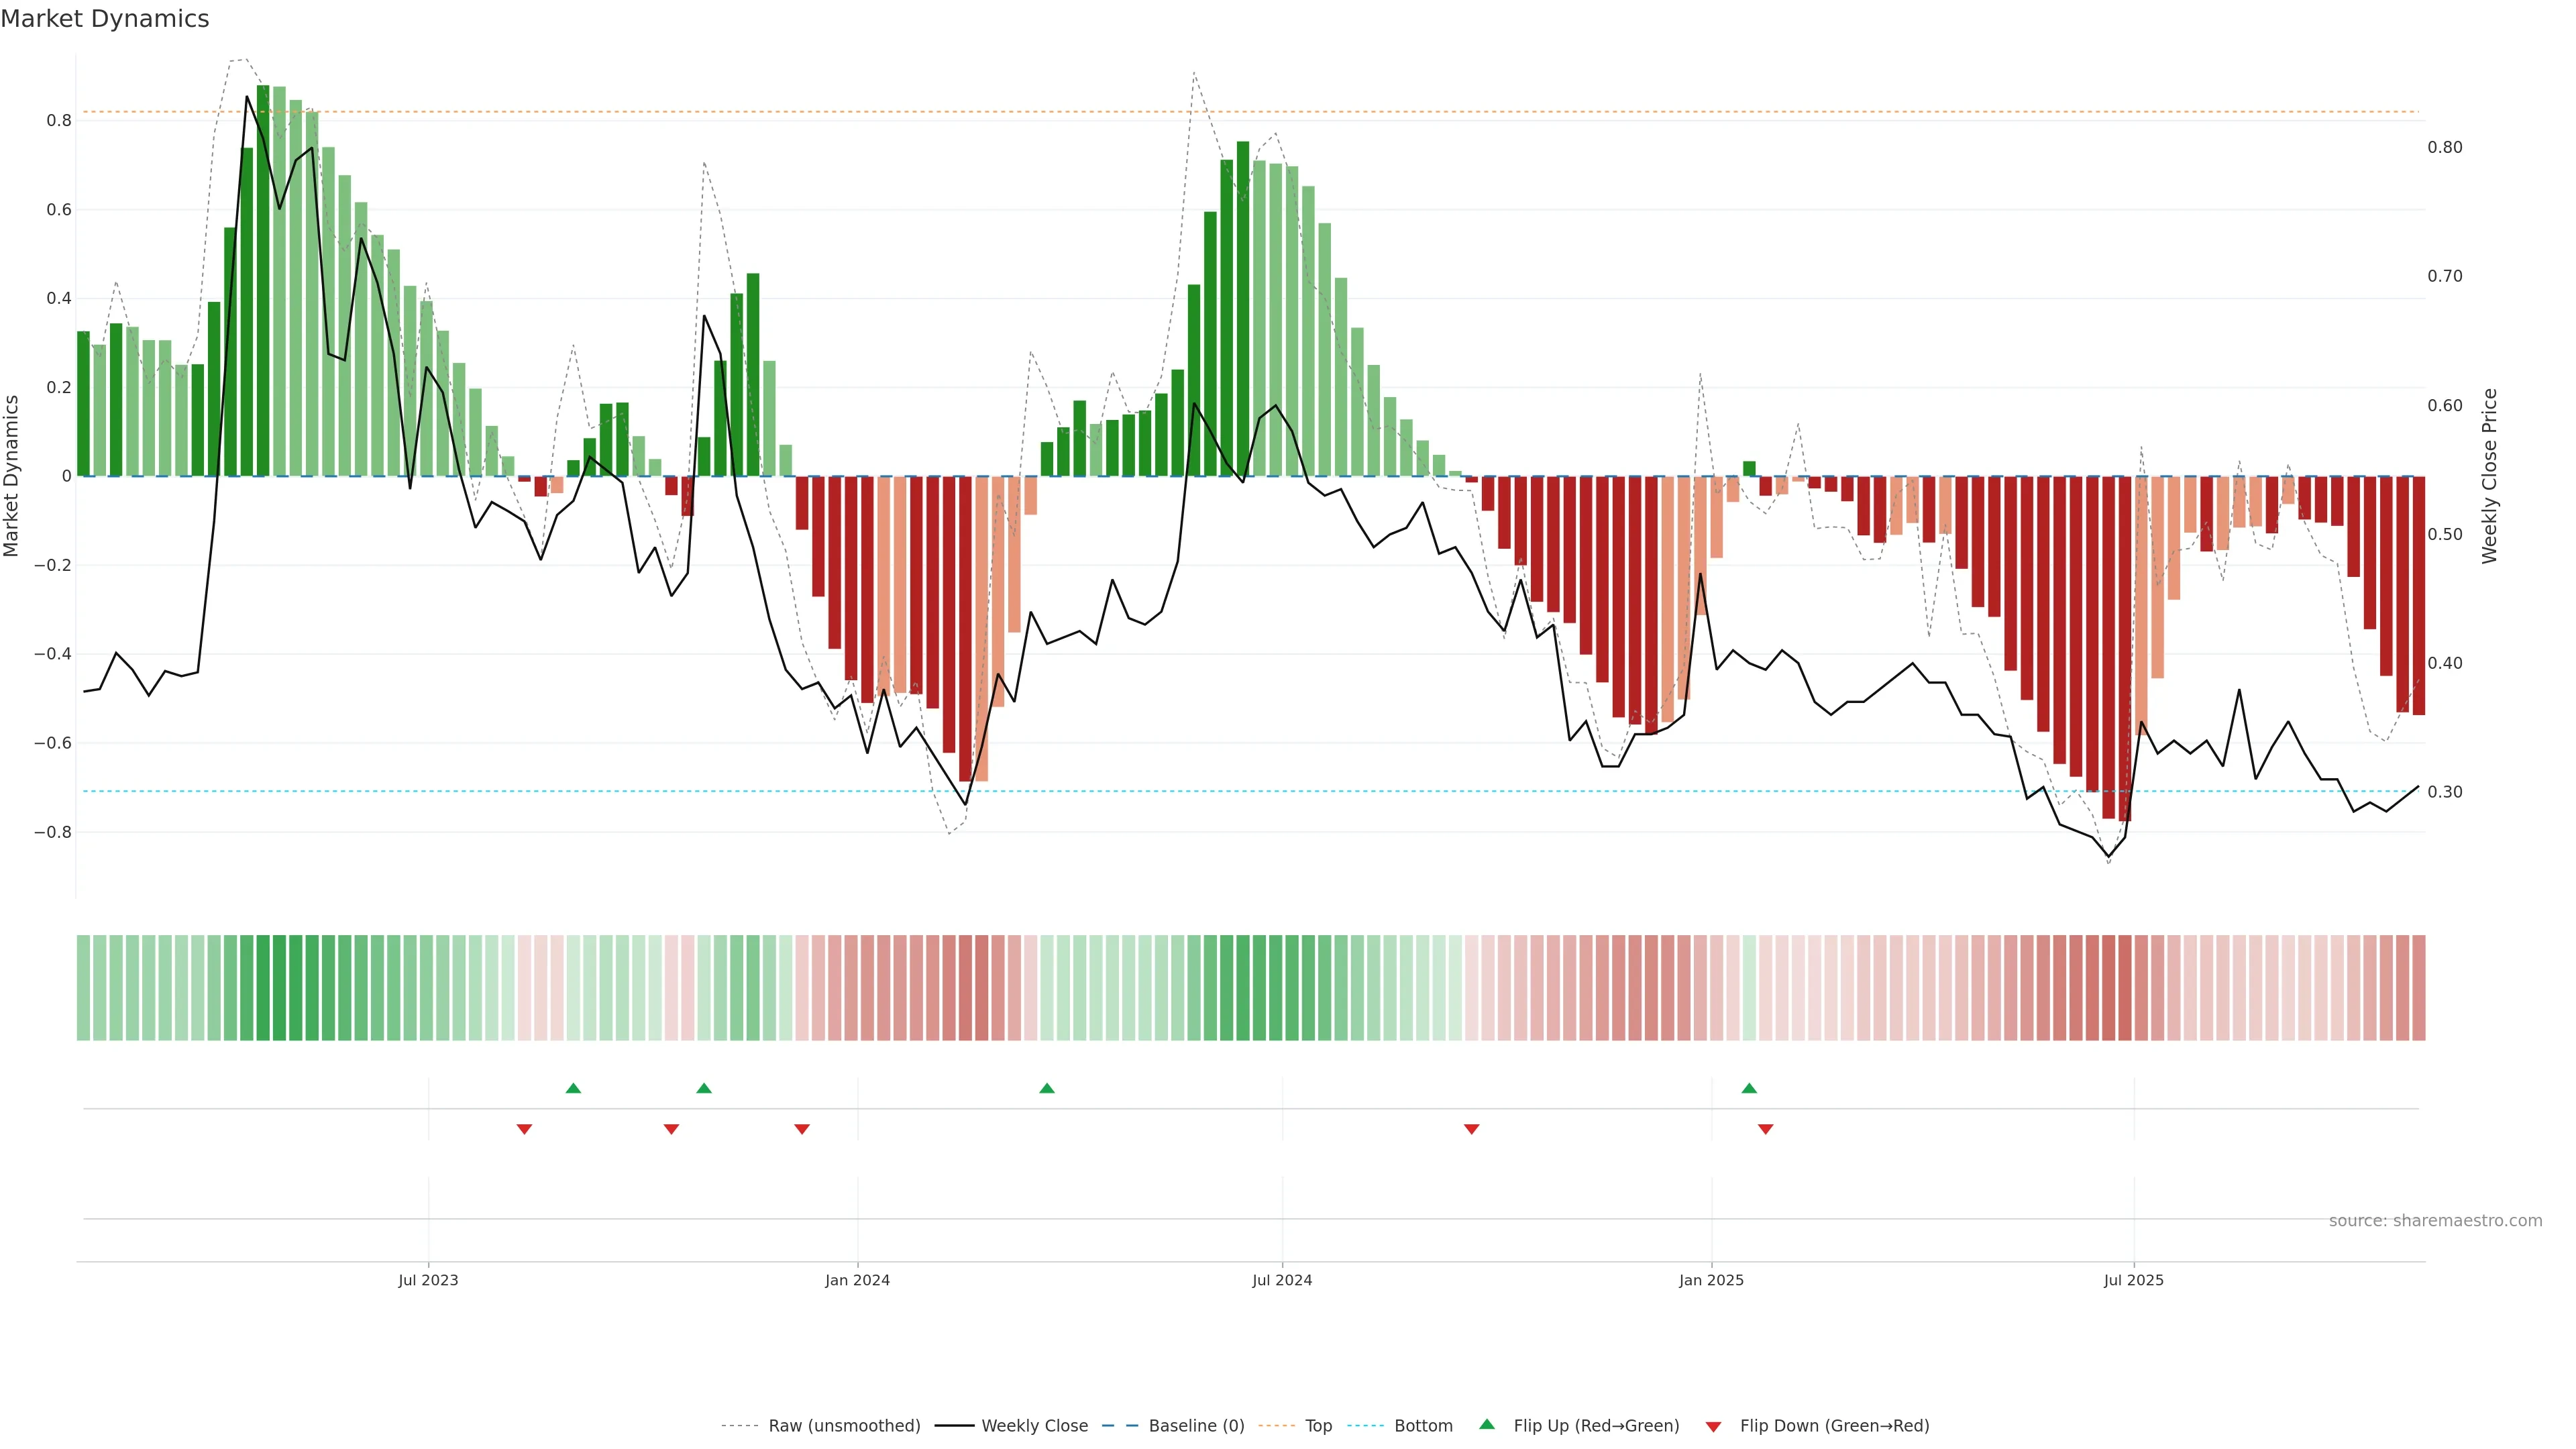Click the green flip-up marker just after Jan 2025
This screenshot has height=1449, width=2576.
tap(1749, 1088)
